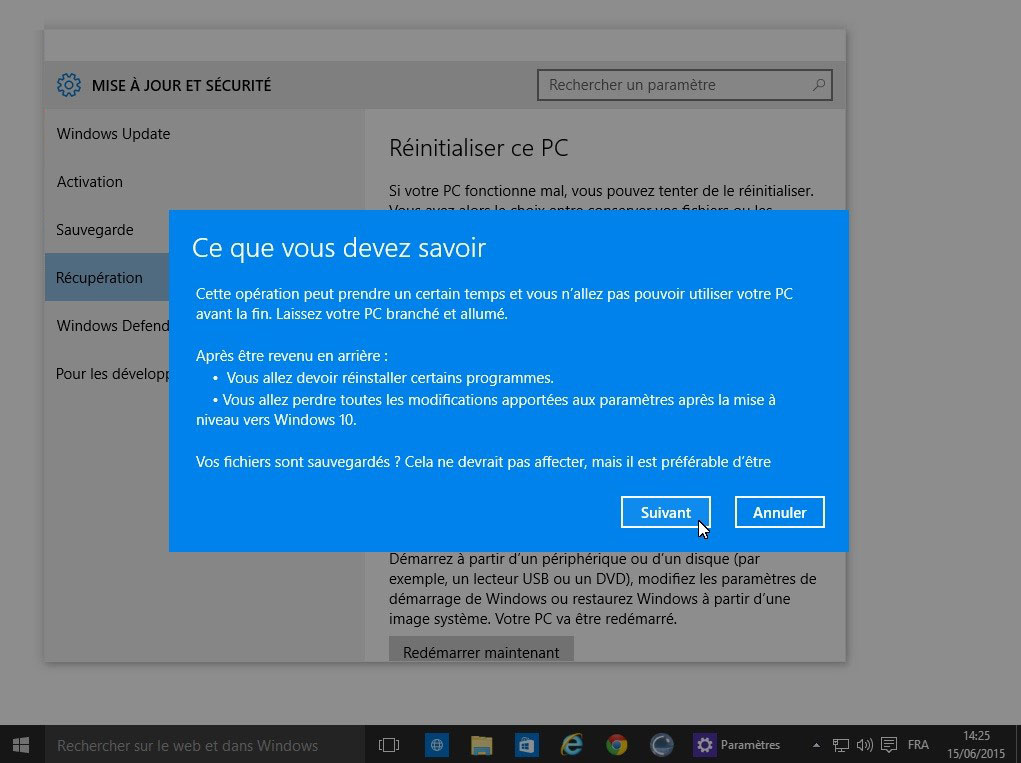
Task: Launch Internet Explorer from the taskbar
Action: pyautogui.click(x=572, y=745)
